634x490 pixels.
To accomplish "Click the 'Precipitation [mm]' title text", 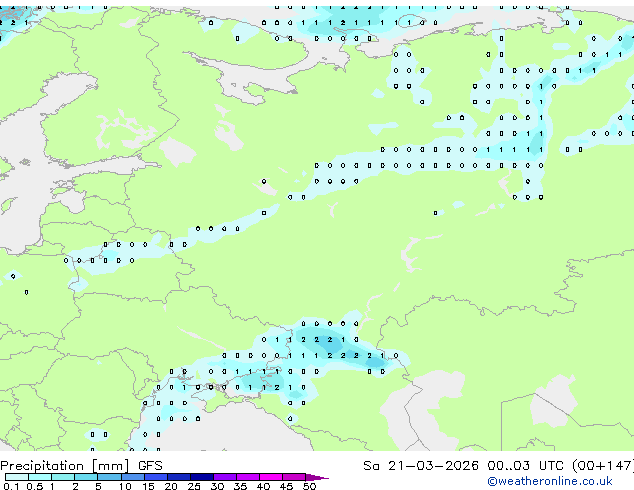I will click(65, 466).
